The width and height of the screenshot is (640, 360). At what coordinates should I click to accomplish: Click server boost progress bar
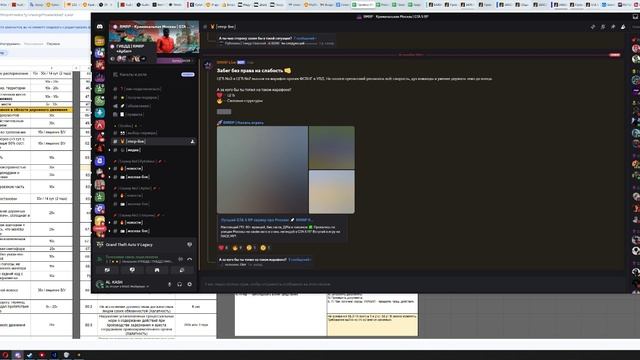(176, 60)
